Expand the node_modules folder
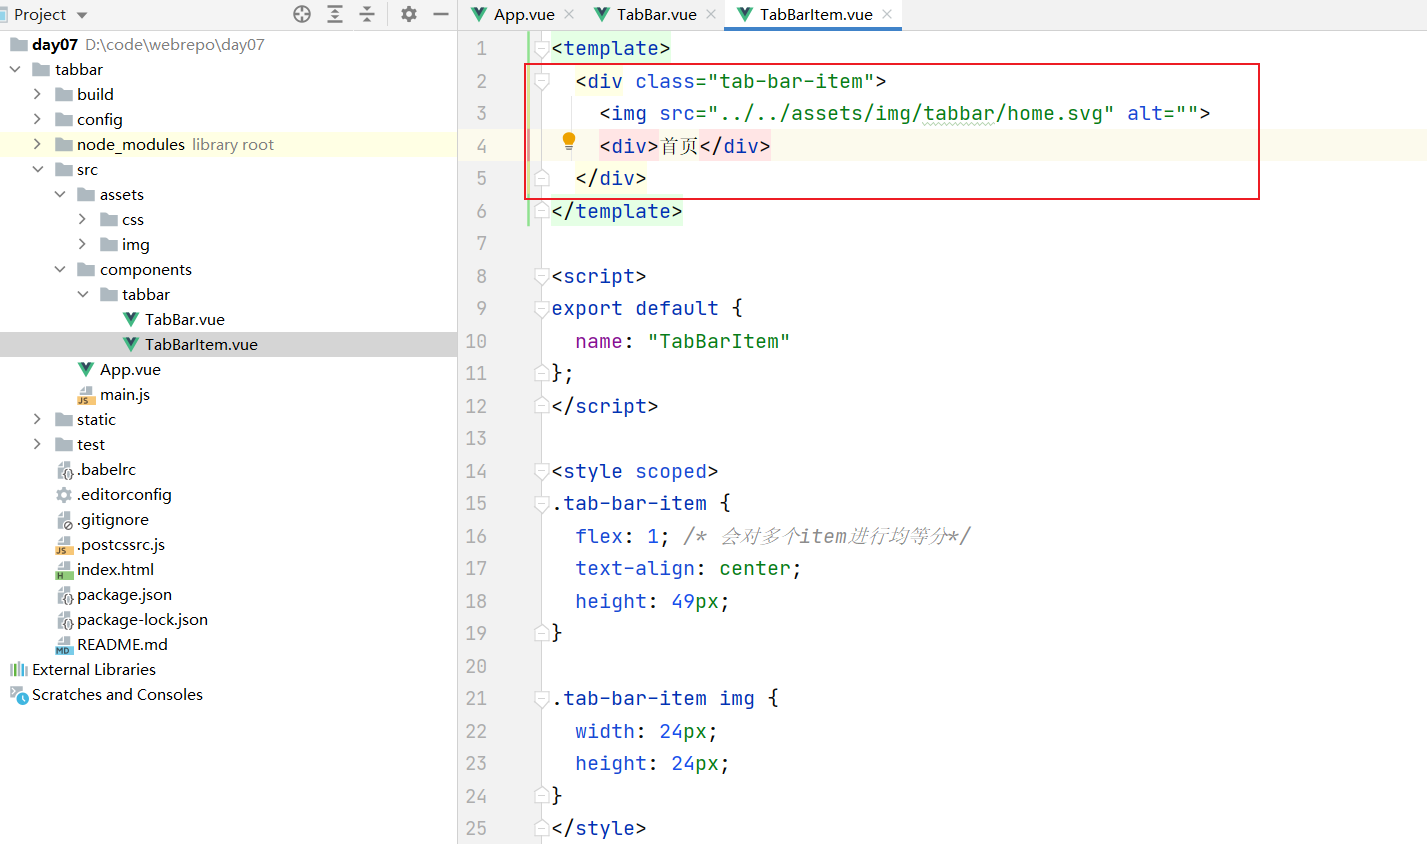This screenshot has width=1427, height=844. click(x=37, y=144)
